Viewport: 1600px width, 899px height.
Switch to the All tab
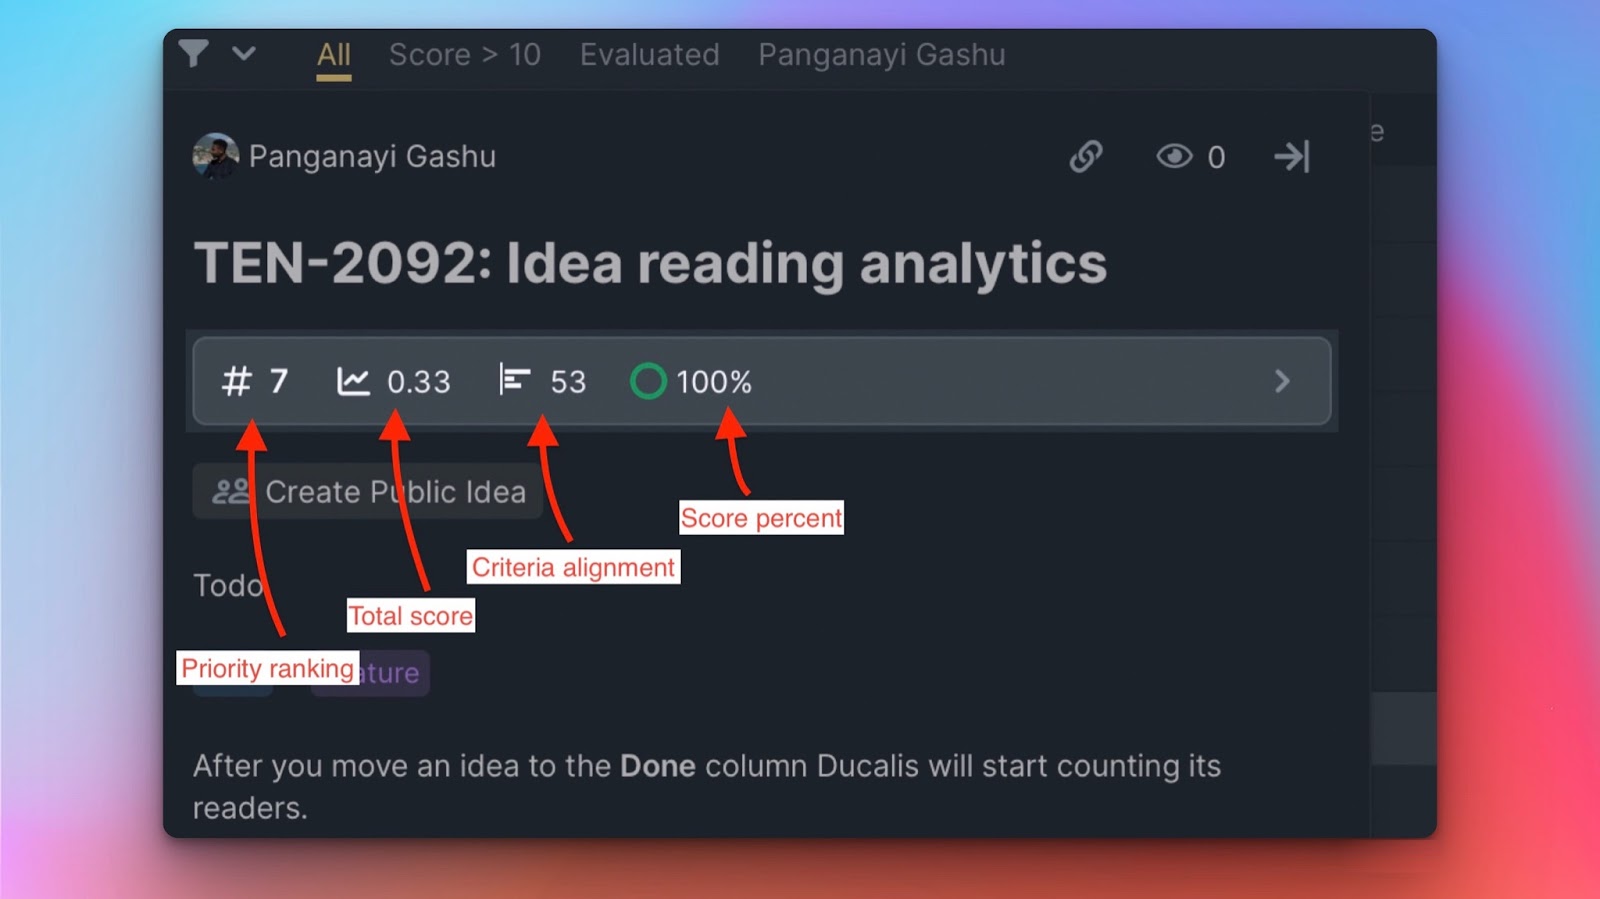[333, 55]
